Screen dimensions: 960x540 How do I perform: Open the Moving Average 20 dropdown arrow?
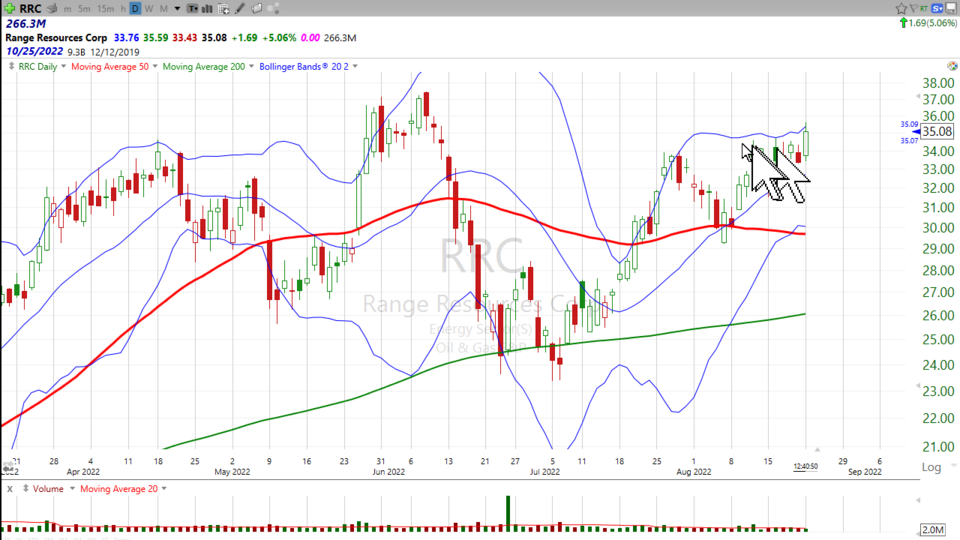tap(164, 489)
